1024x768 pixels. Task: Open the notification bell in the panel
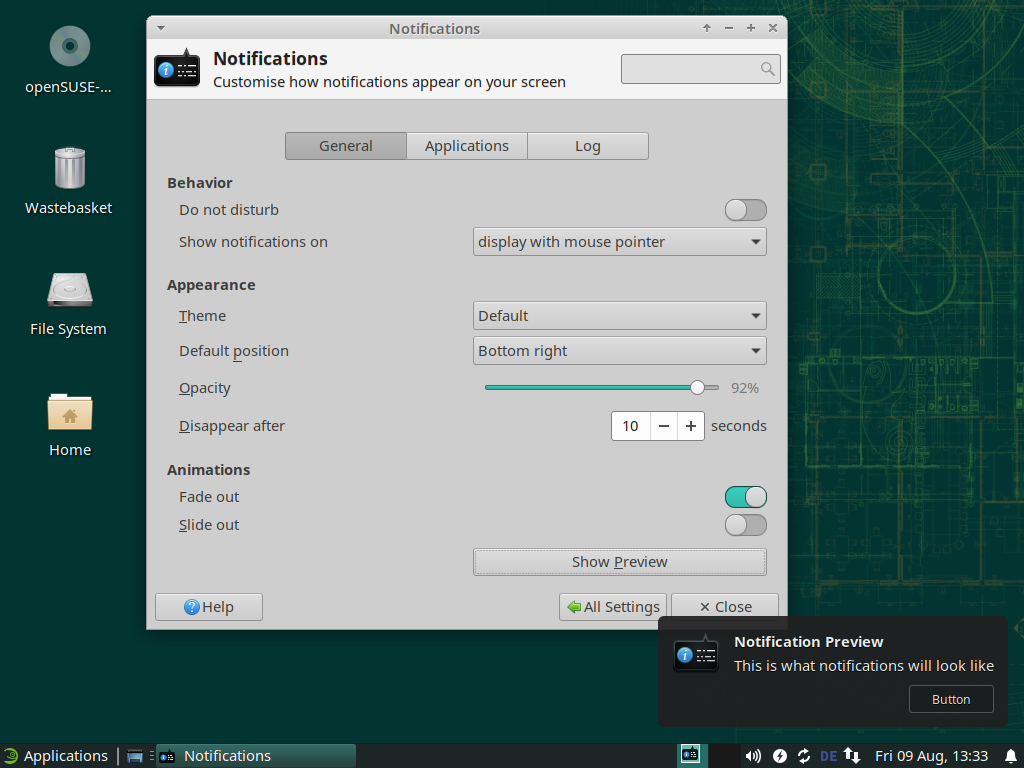(x=1009, y=756)
